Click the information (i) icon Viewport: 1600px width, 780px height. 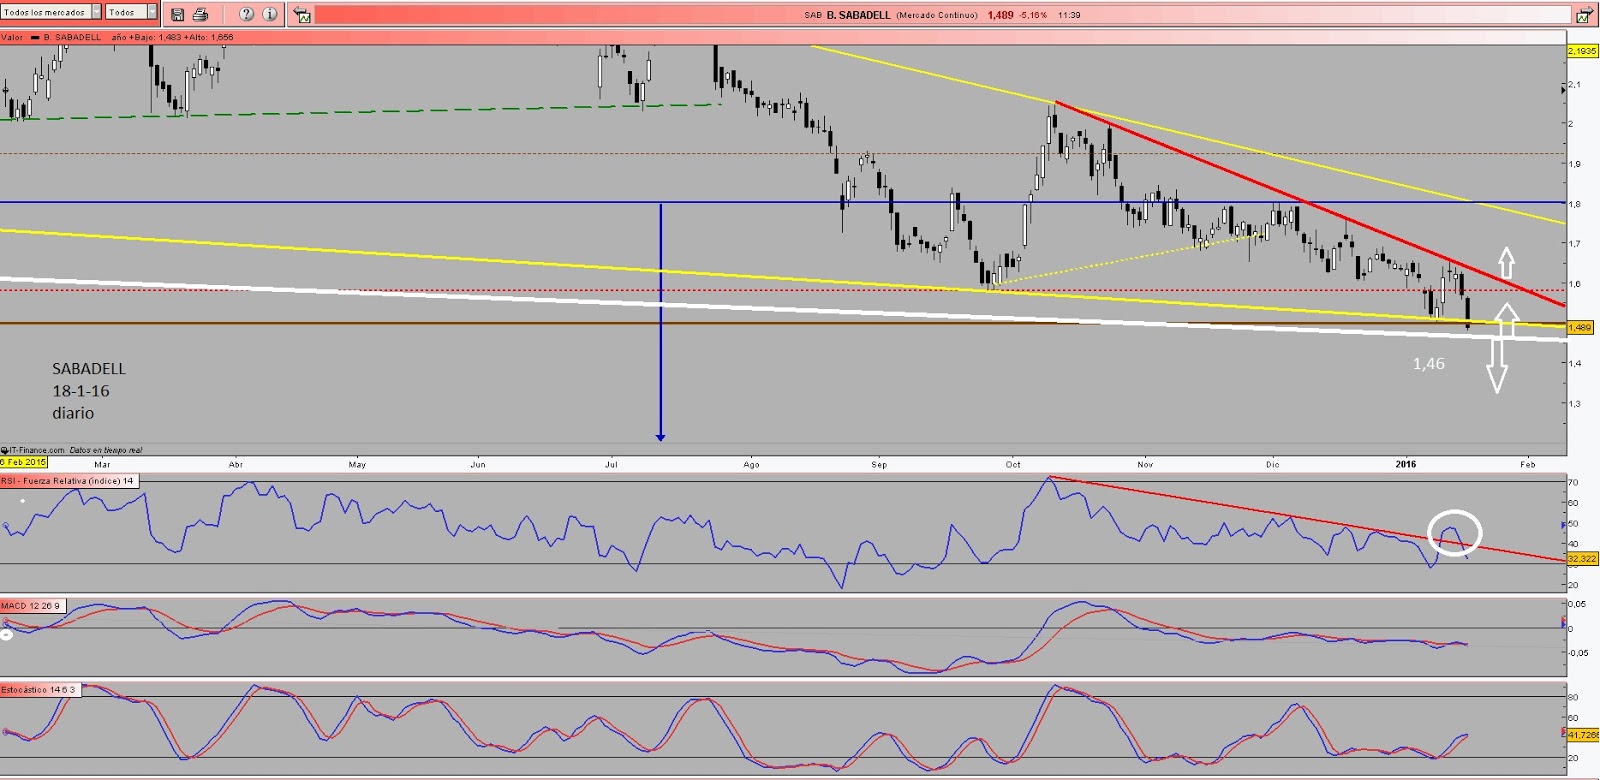point(270,14)
